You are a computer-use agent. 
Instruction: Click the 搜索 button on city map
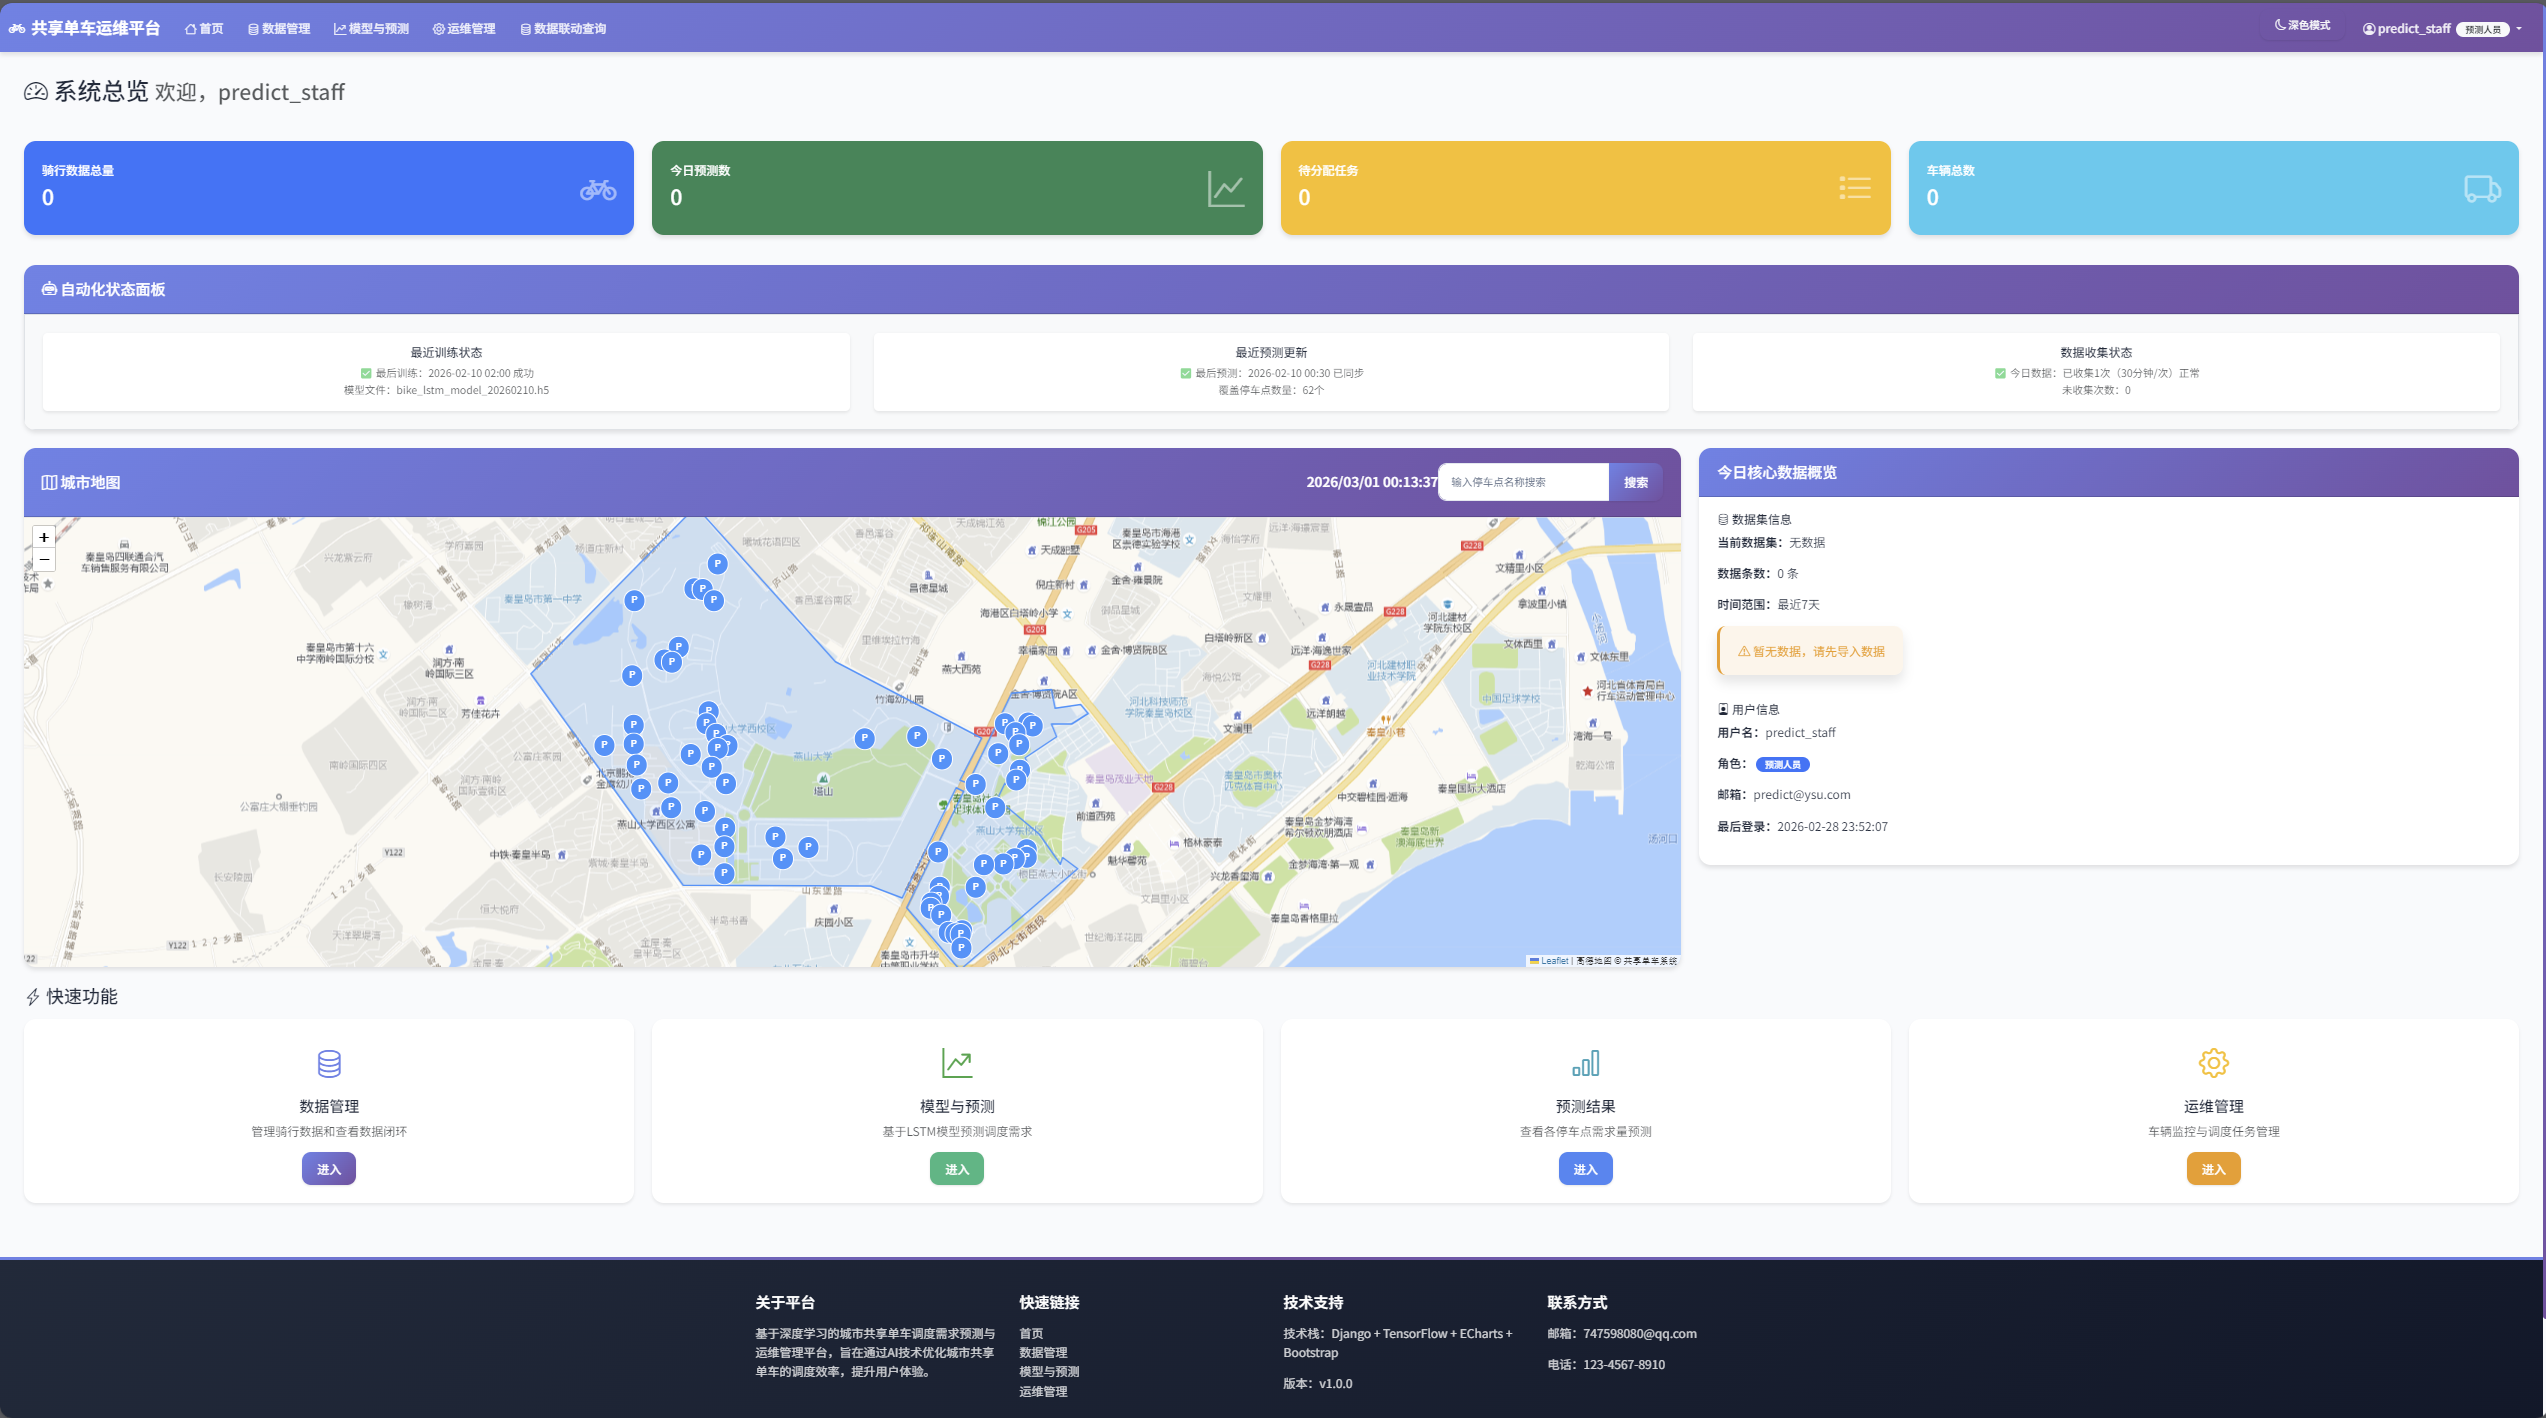[x=1636, y=482]
